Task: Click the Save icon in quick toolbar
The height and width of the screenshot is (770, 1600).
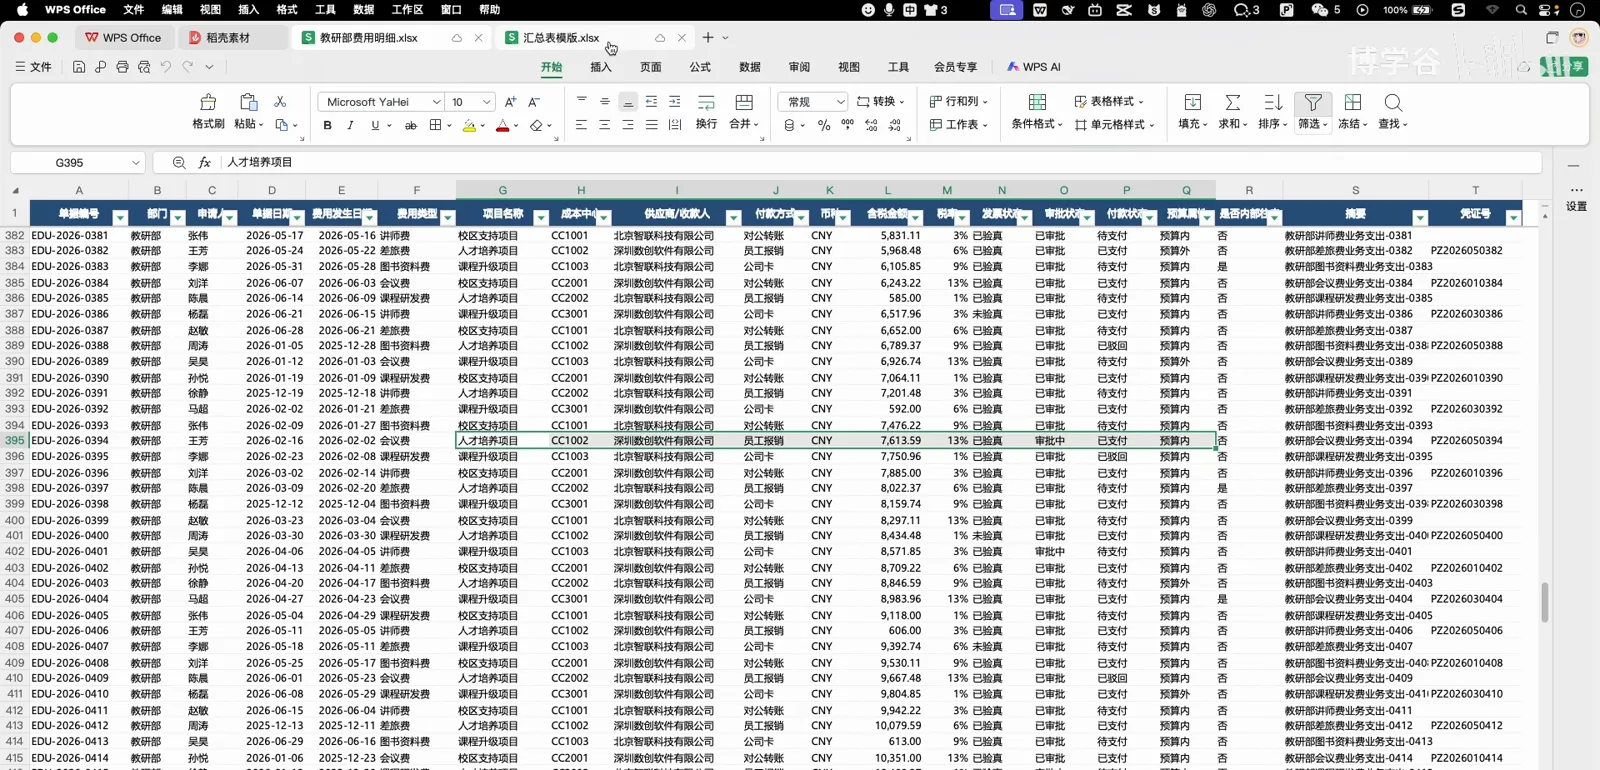Action: [79, 67]
